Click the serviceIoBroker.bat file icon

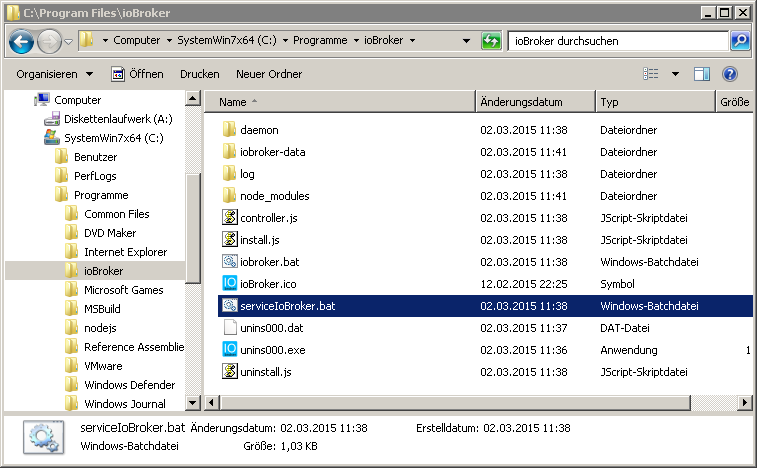pyautogui.click(x=230, y=306)
